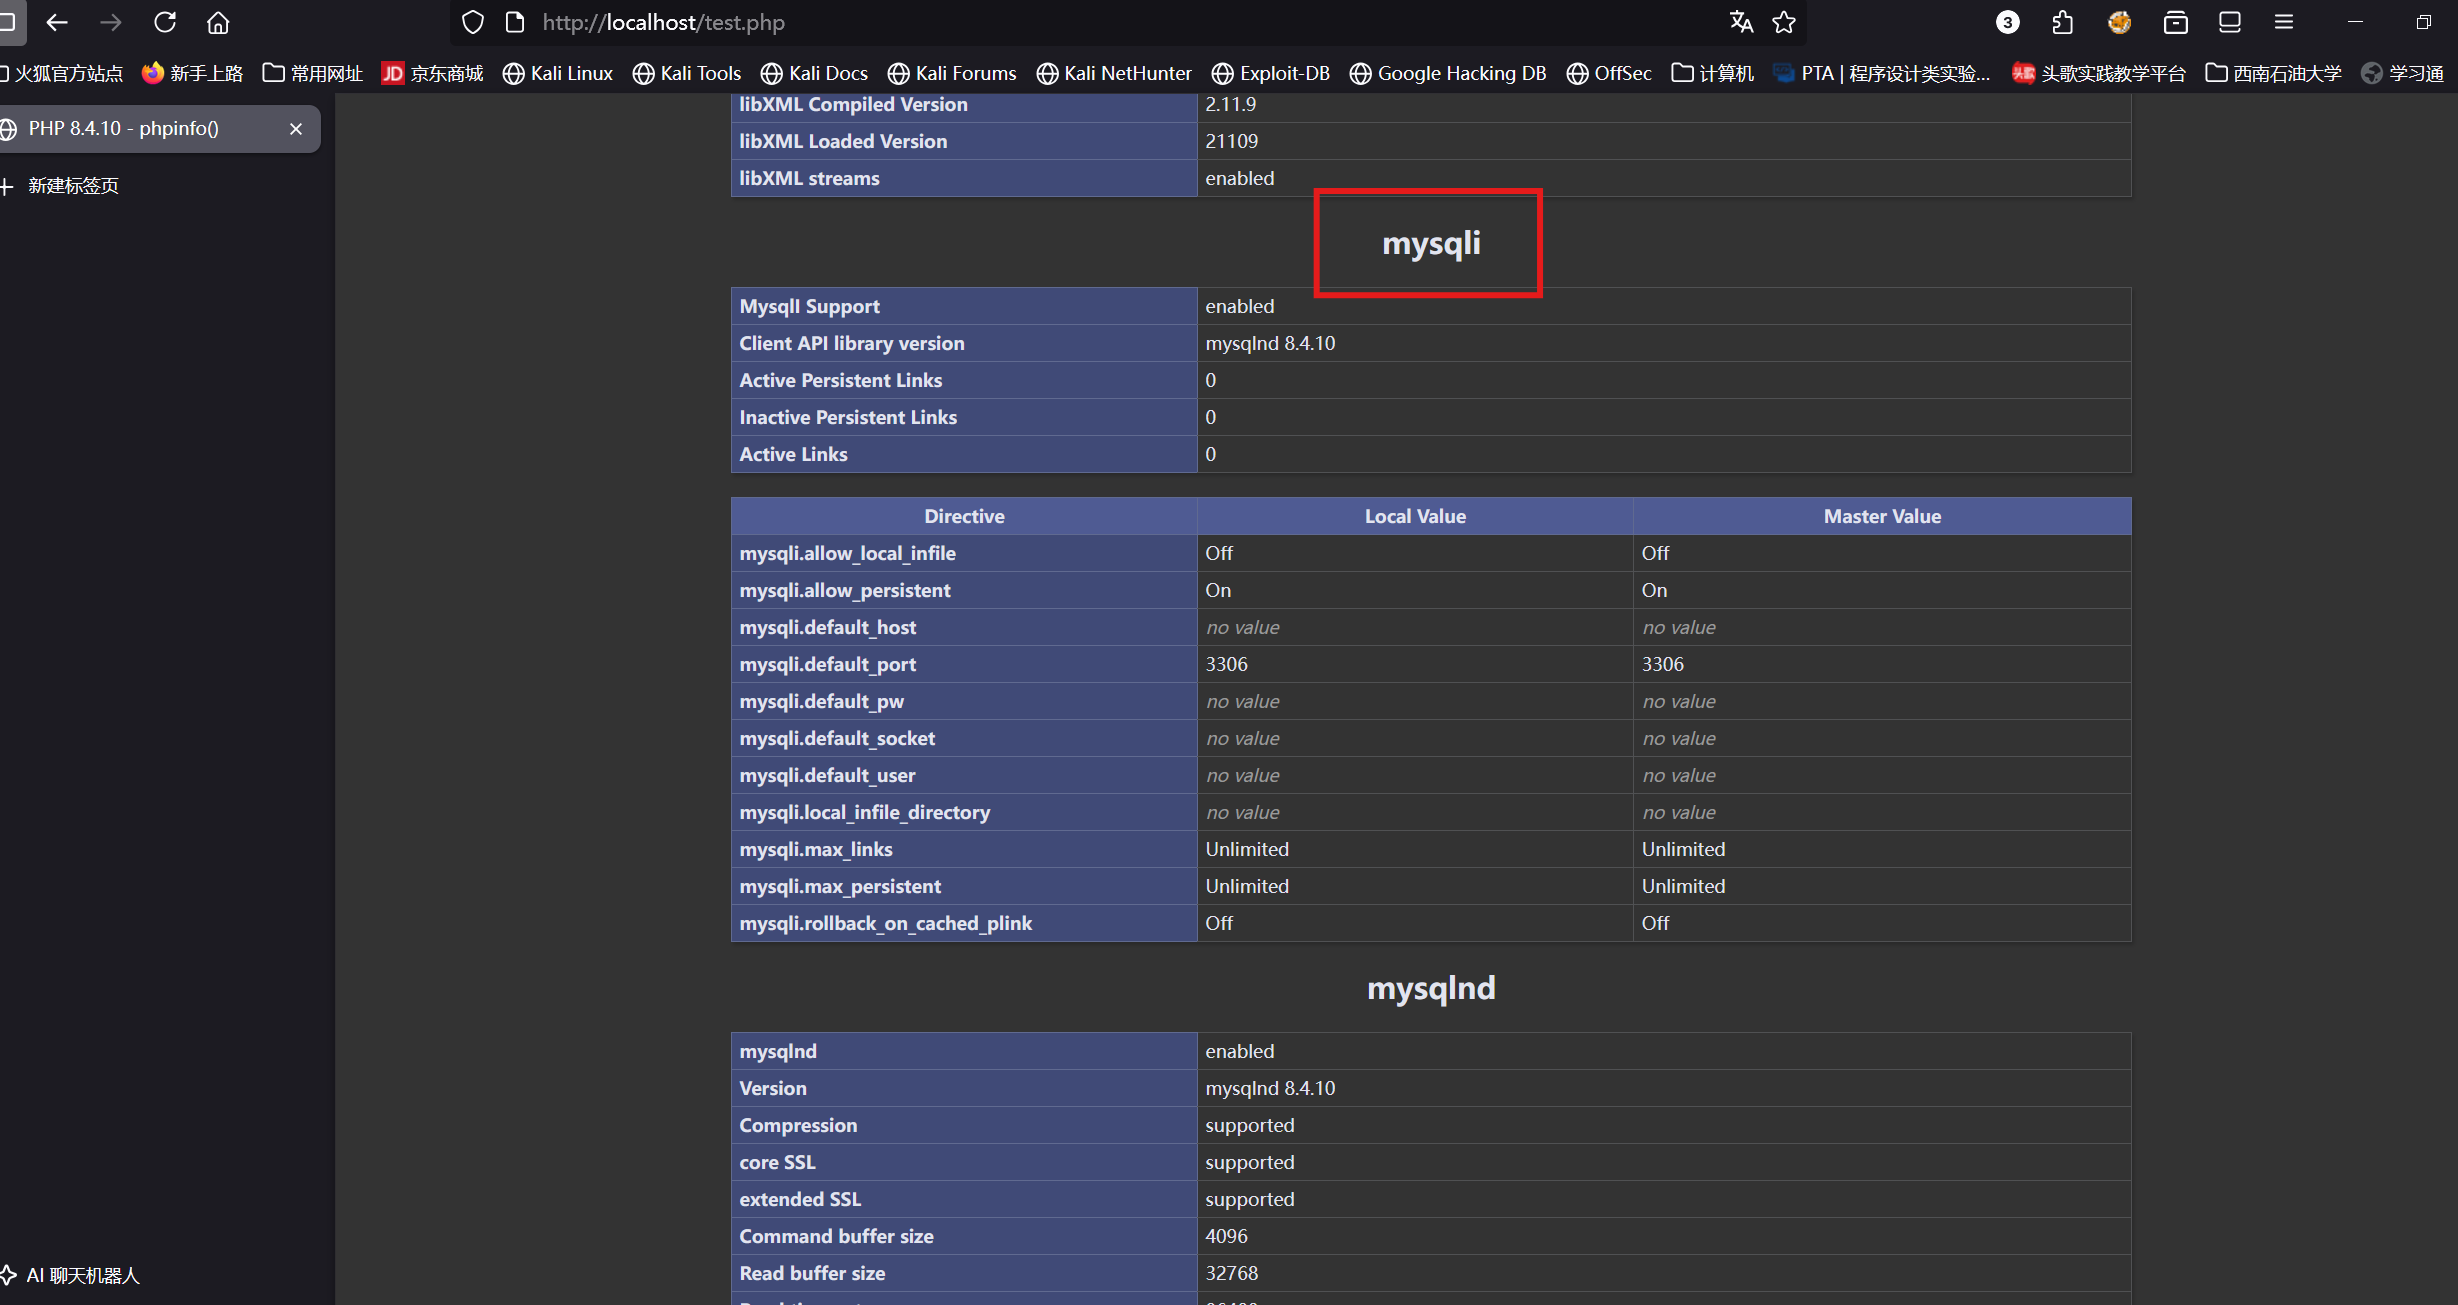This screenshot has height=1305, width=2458.
Task: Open the Exploit-DB bookmark
Action: click(x=1269, y=72)
